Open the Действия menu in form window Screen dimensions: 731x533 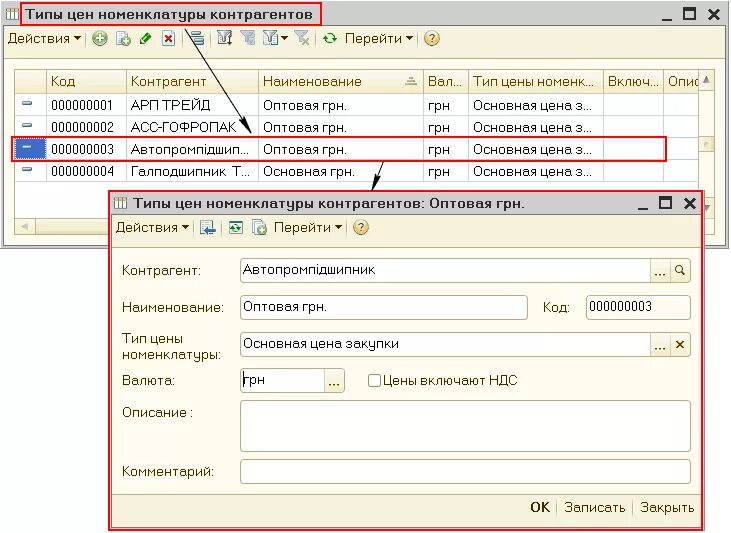152,228
